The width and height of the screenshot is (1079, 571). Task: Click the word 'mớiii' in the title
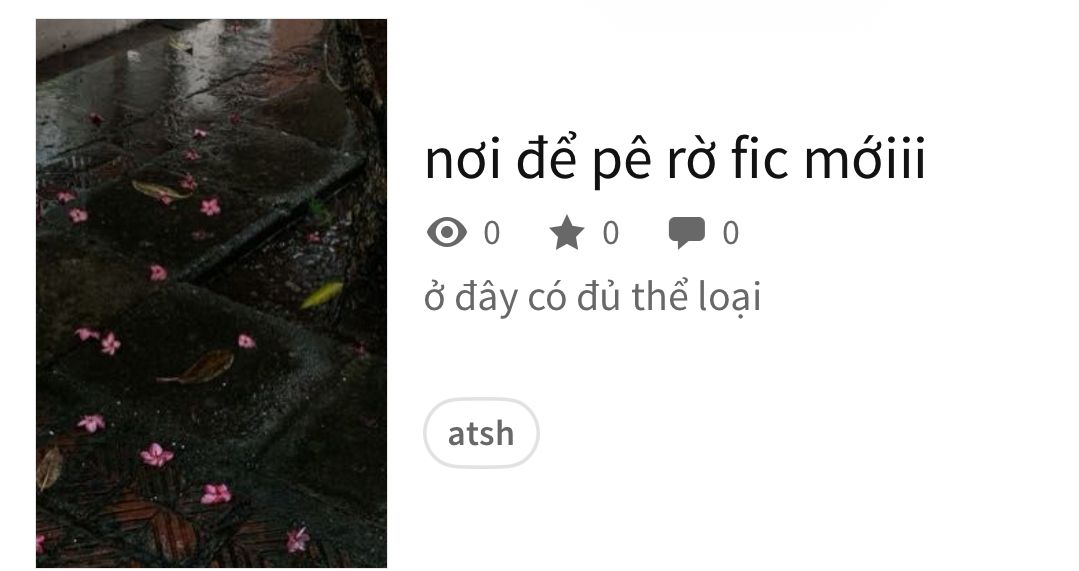tap(865, 158)
